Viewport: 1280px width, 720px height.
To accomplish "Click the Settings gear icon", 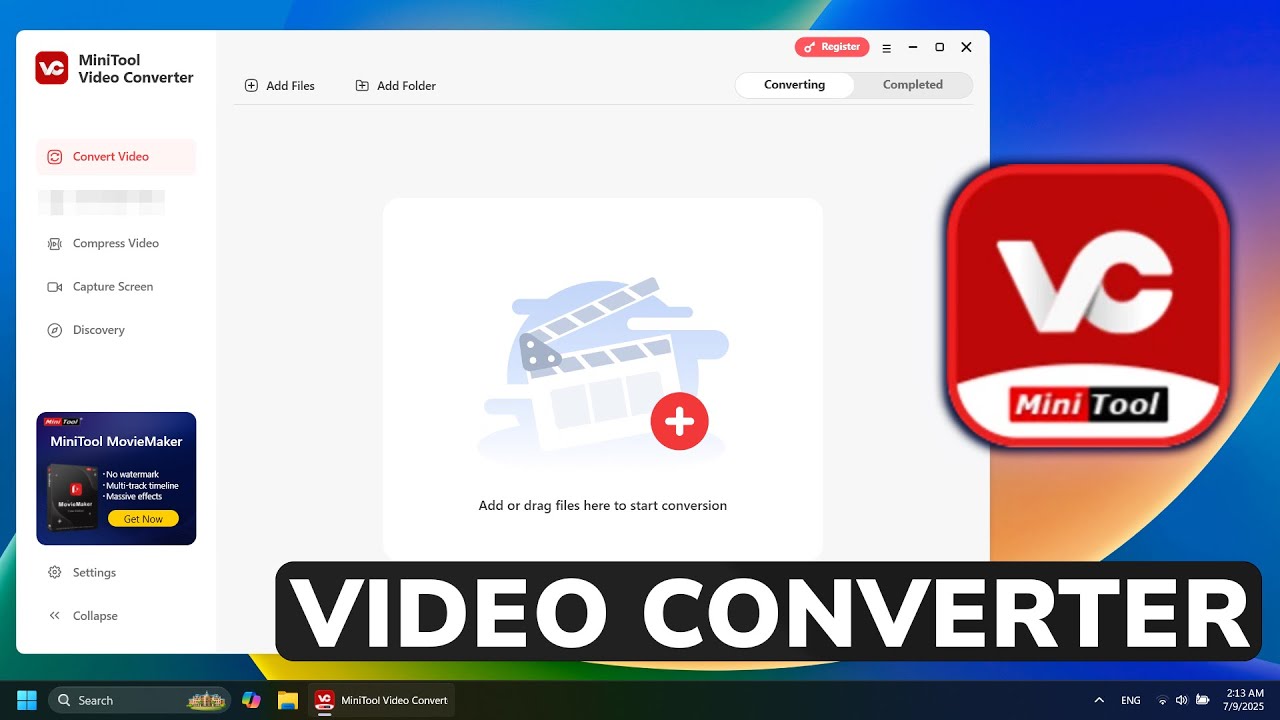I will (55, 573).
